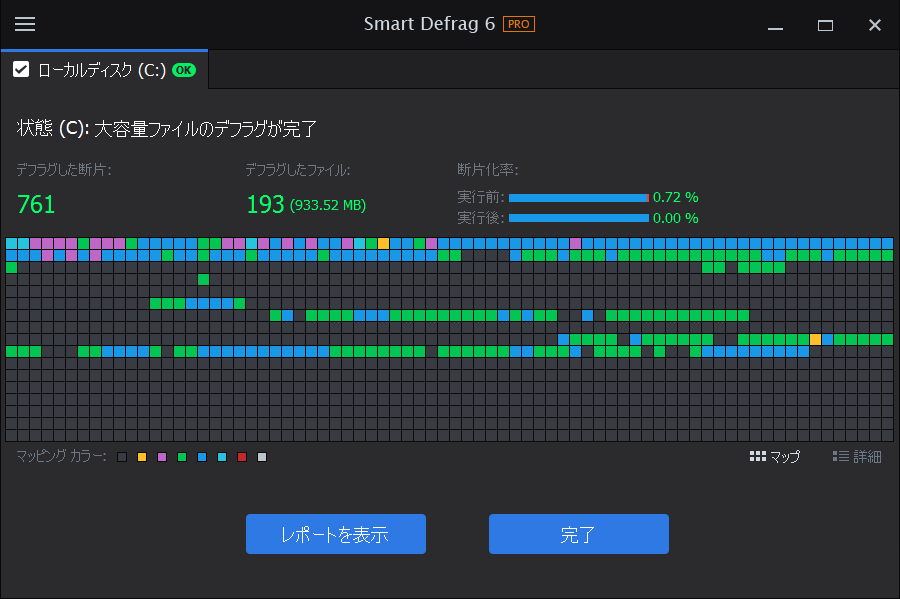Click the red mapping color swatch

click(x=242, y=457)
